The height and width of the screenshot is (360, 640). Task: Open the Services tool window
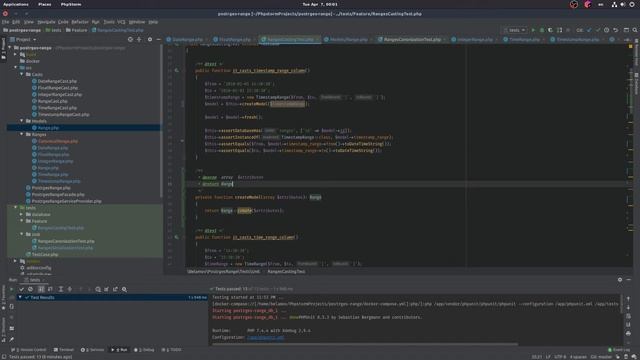tap(93, 350)
